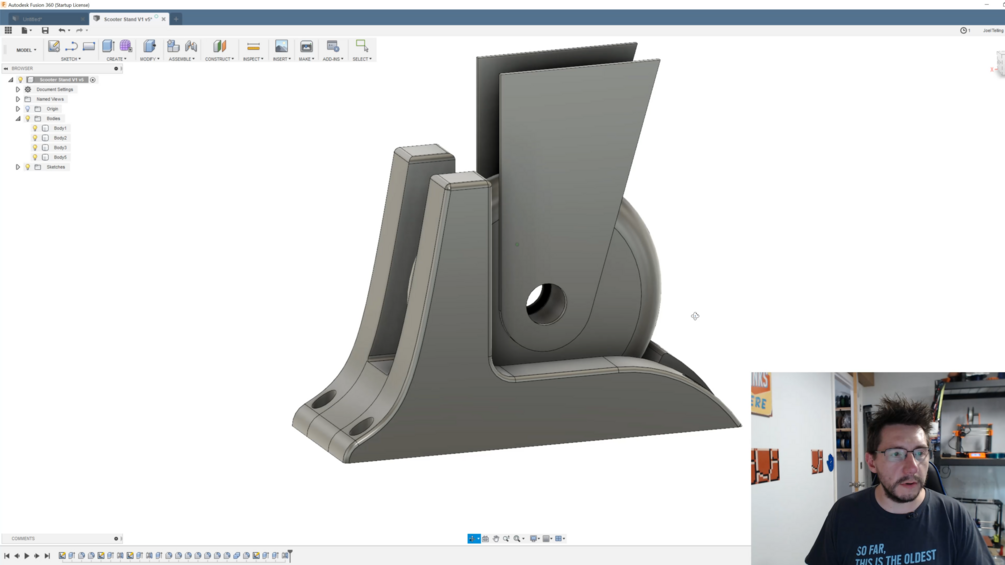
Task: Open the MODIFY menu
Action: coord(149,59)
